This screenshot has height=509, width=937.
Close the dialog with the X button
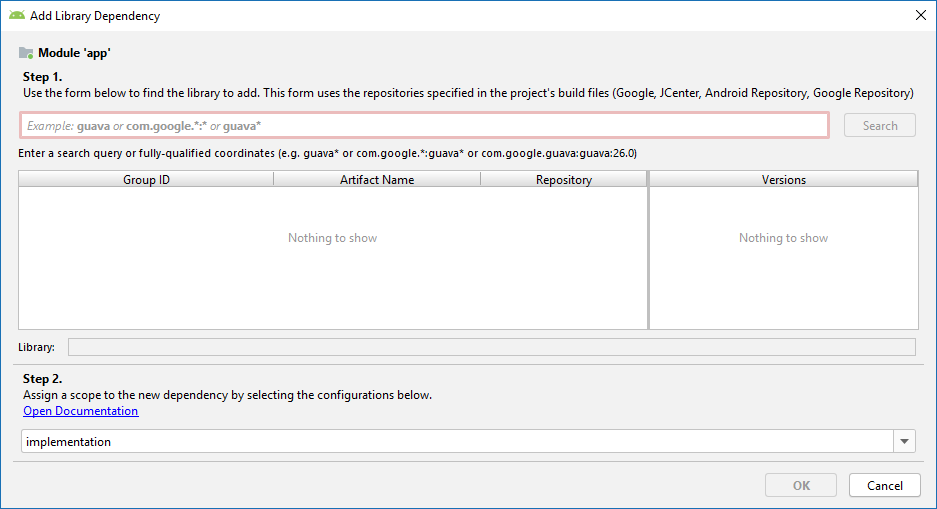tap(921, 16)
